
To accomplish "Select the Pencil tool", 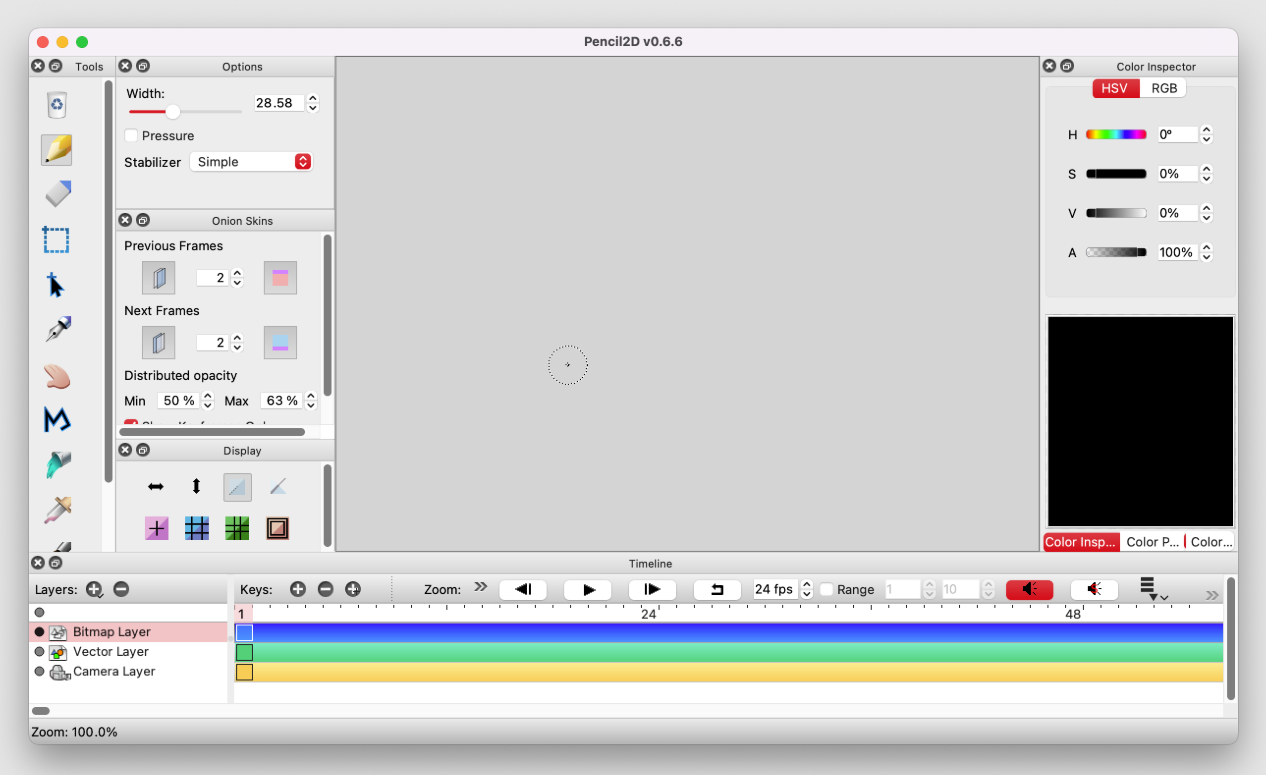I will tap(57, 150).
